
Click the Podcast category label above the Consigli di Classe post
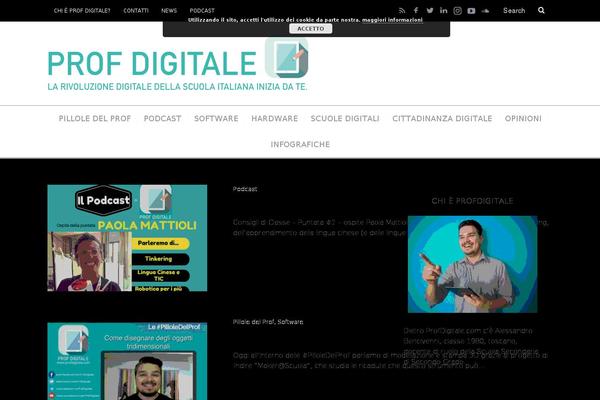245,189
